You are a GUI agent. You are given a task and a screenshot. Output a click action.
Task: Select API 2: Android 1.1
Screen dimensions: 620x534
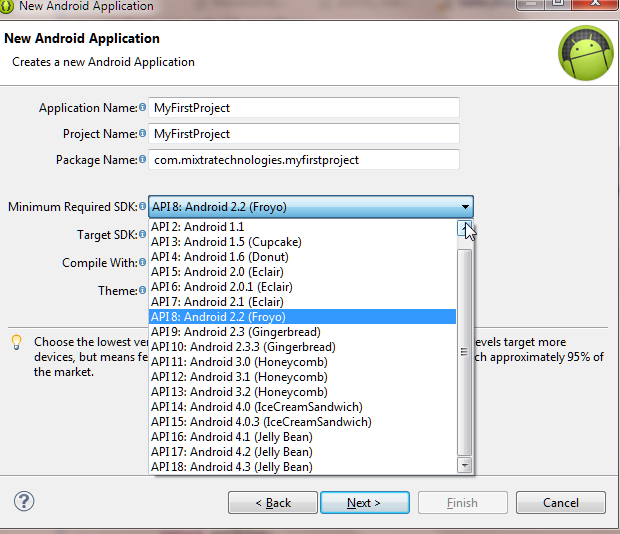[302, 227]
